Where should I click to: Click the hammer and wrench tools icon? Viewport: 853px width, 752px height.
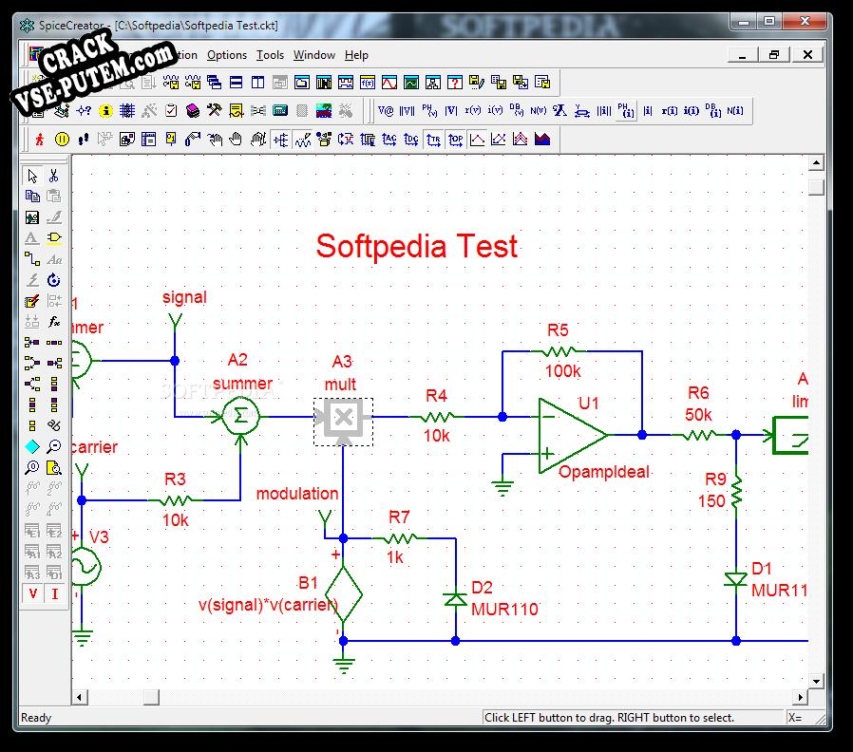coord(214,111)
